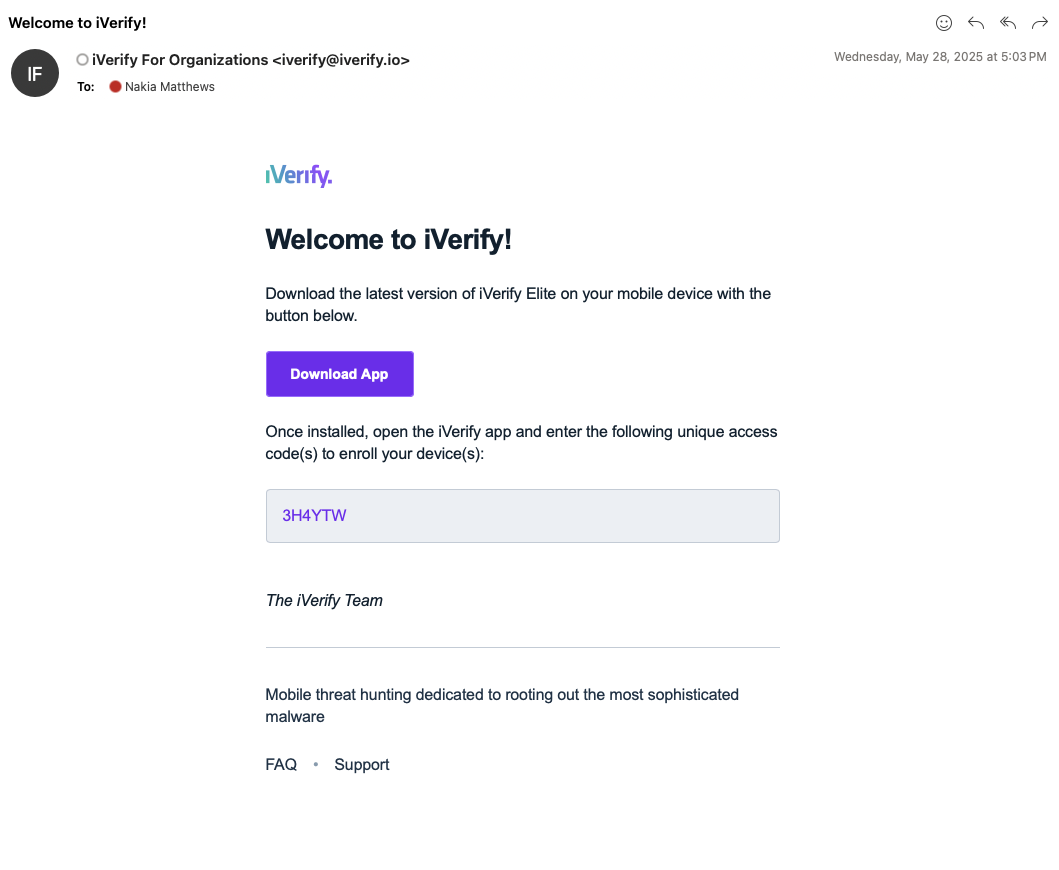Click the access code 3H4YTW box
Screen dimensions: 1059x870
pos(522,516)
